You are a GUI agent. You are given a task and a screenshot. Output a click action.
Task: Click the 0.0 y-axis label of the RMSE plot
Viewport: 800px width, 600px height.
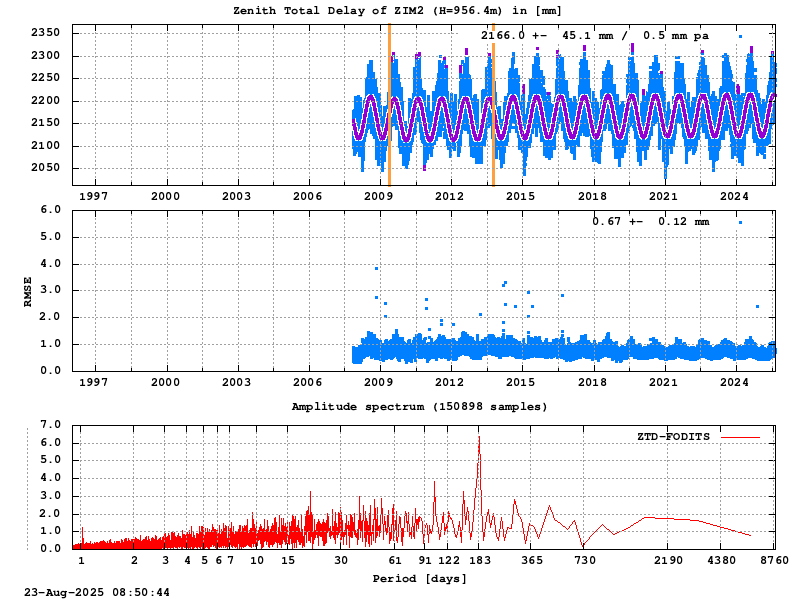click(51, 371)
